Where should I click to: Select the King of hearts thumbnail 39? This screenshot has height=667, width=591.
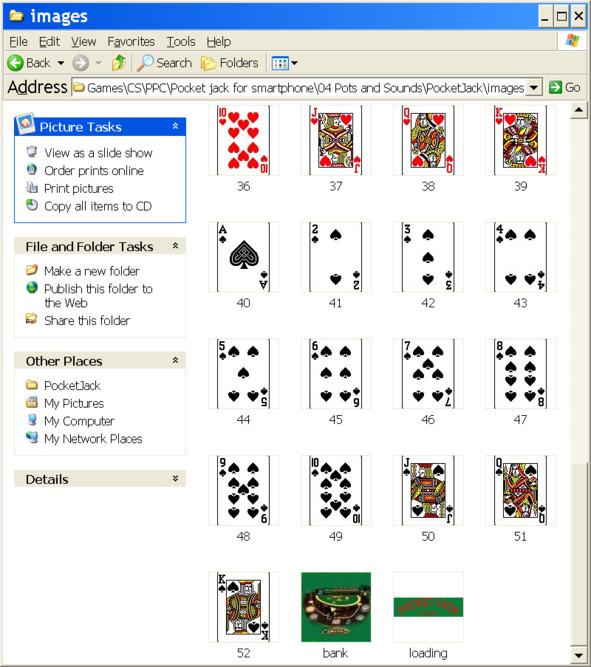[x=520, y=140]
